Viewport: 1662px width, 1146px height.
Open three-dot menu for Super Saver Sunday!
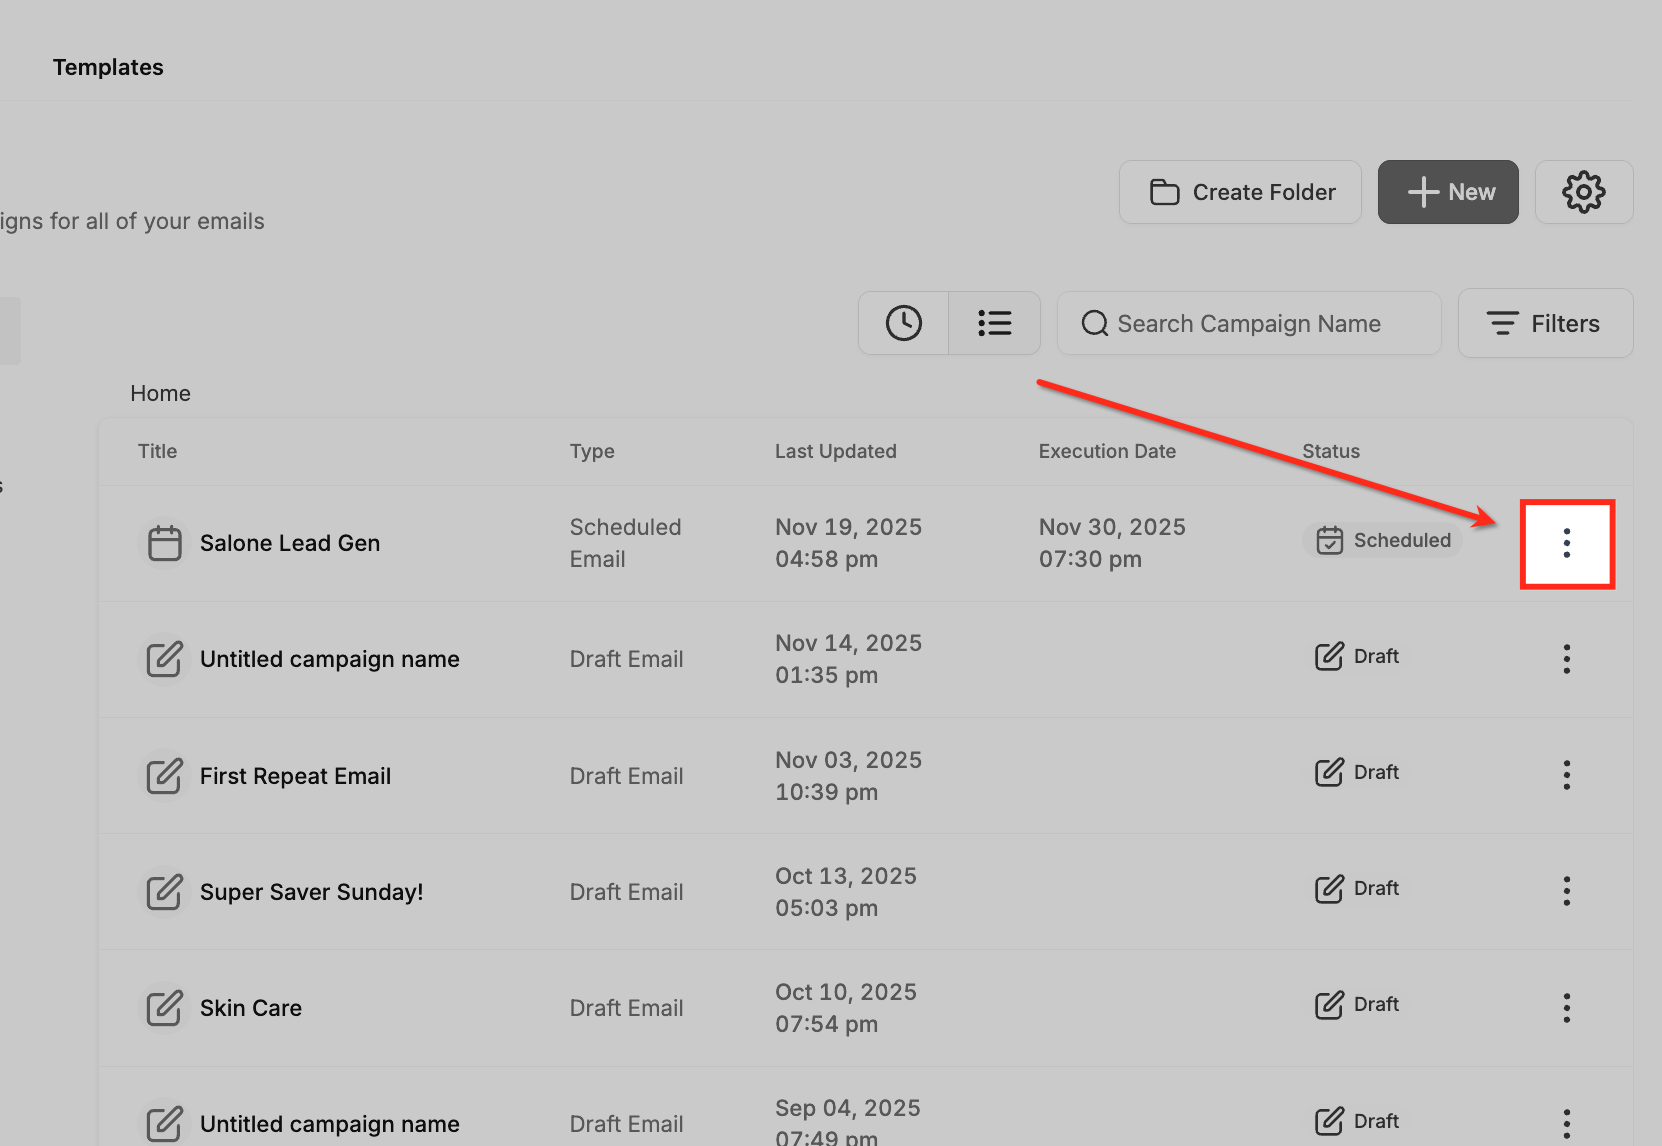coord(1567,891)
